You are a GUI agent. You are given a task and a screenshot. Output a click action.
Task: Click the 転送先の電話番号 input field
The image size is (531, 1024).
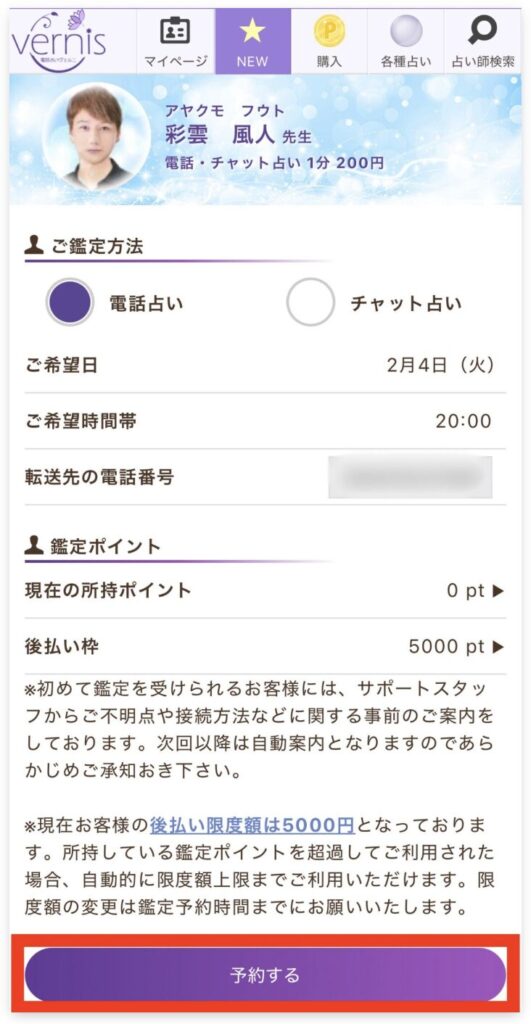(x=410, y=477)
